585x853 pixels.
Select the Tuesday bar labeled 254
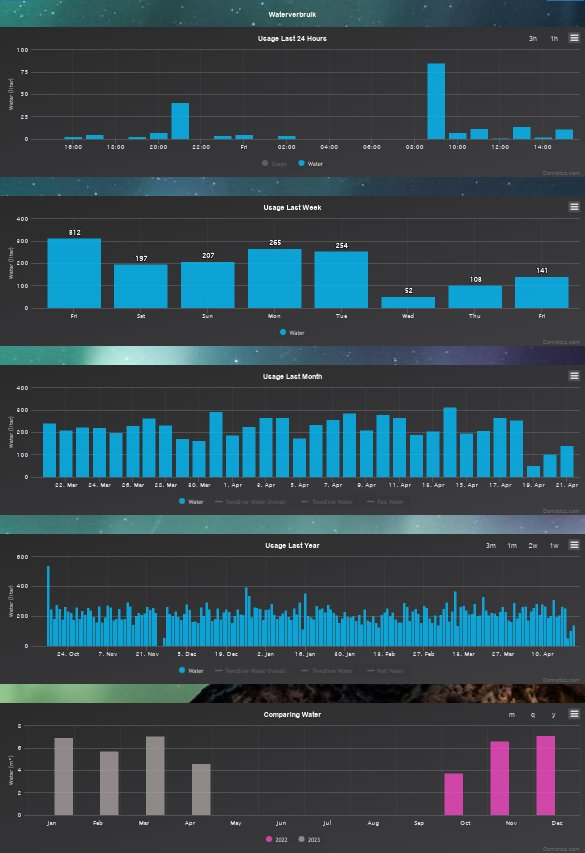pos(341,280)
